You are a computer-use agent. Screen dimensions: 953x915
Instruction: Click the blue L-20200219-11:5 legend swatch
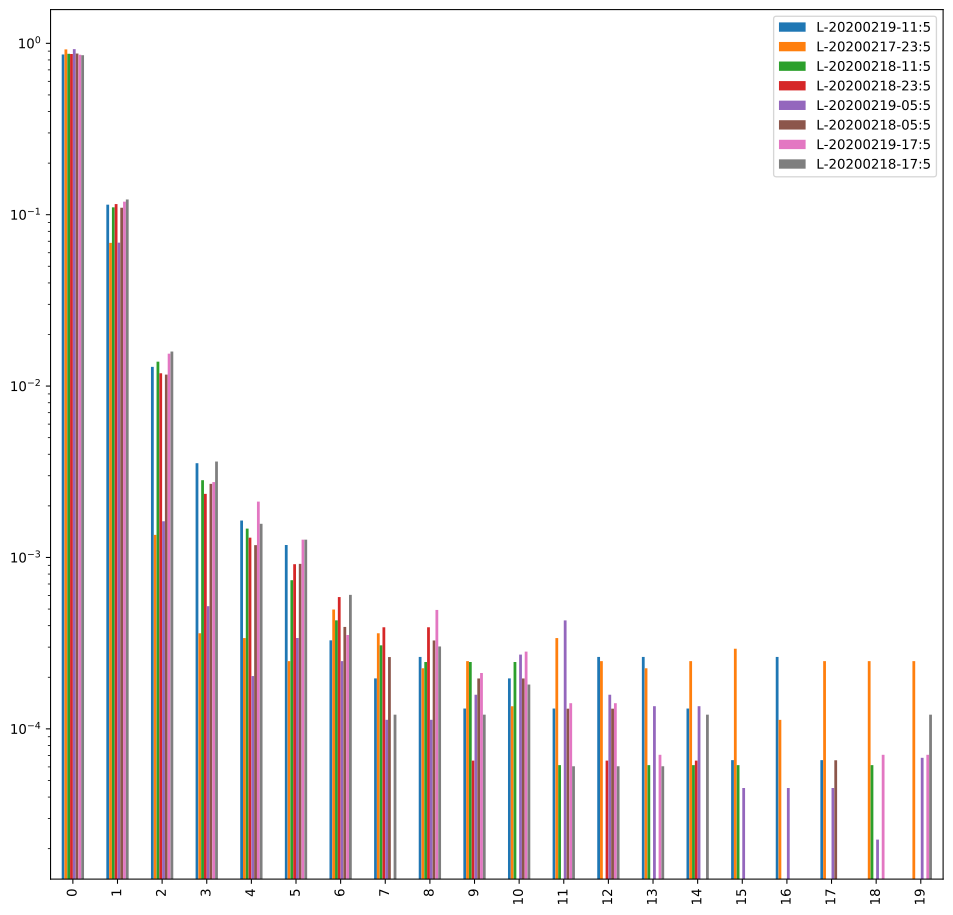click(793, 26)
